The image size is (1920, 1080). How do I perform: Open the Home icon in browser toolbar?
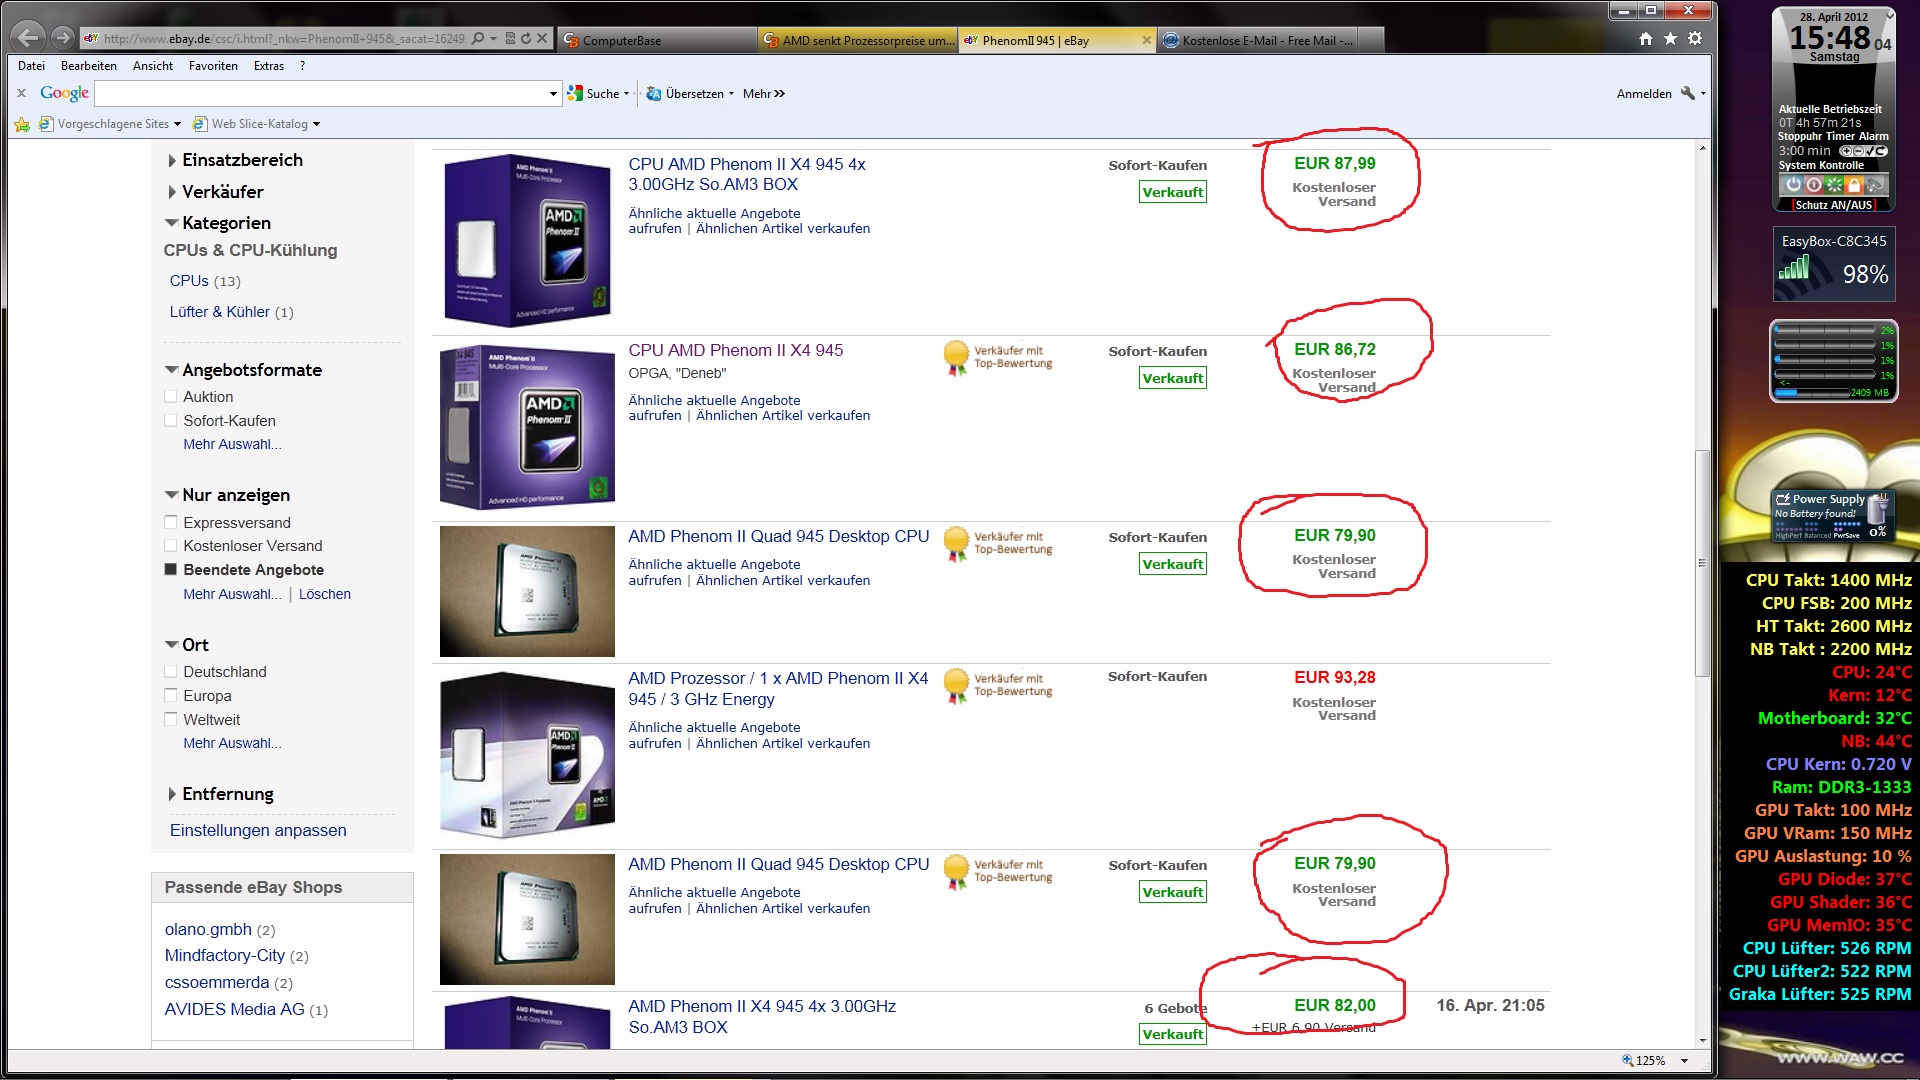coord(1646,39)
